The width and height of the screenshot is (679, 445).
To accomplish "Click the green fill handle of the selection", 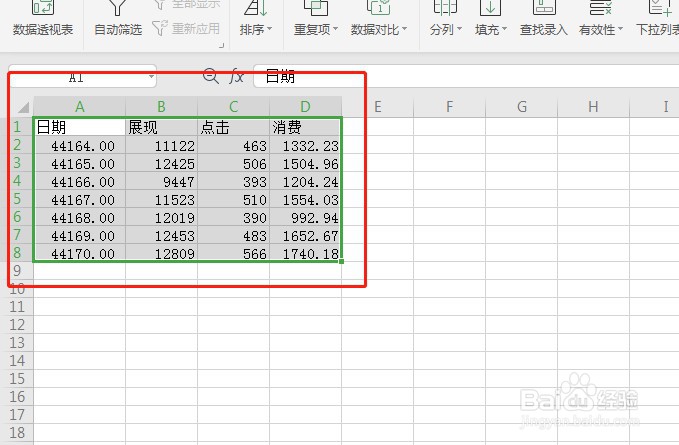I will point(342,261).
